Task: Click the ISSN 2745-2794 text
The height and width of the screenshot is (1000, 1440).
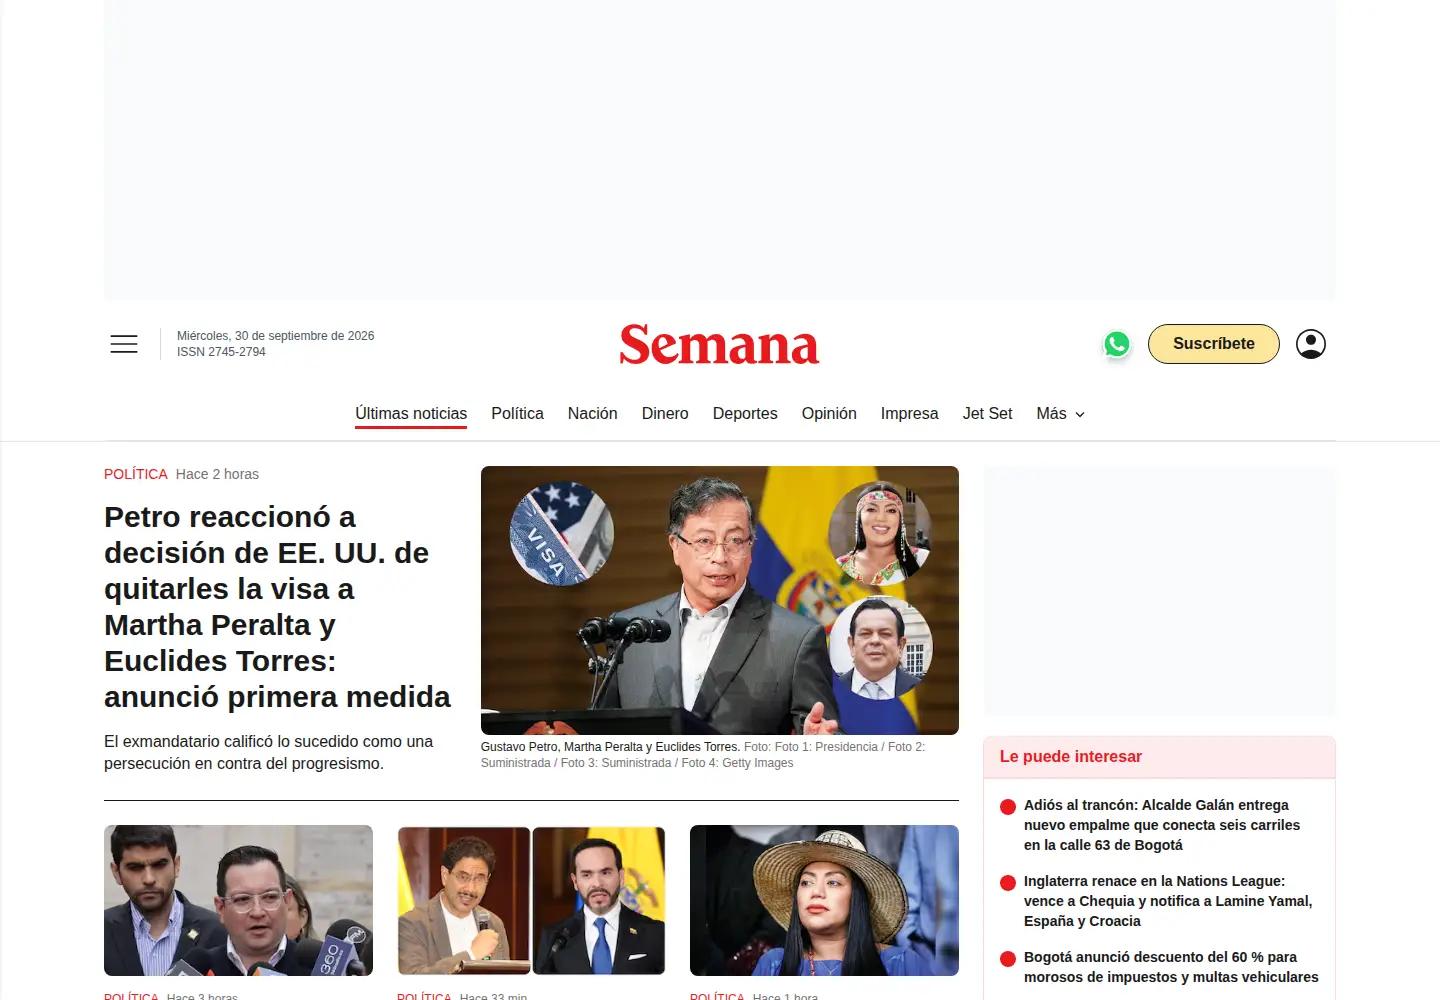Action: pyautogui.click(x=221, y=352)
